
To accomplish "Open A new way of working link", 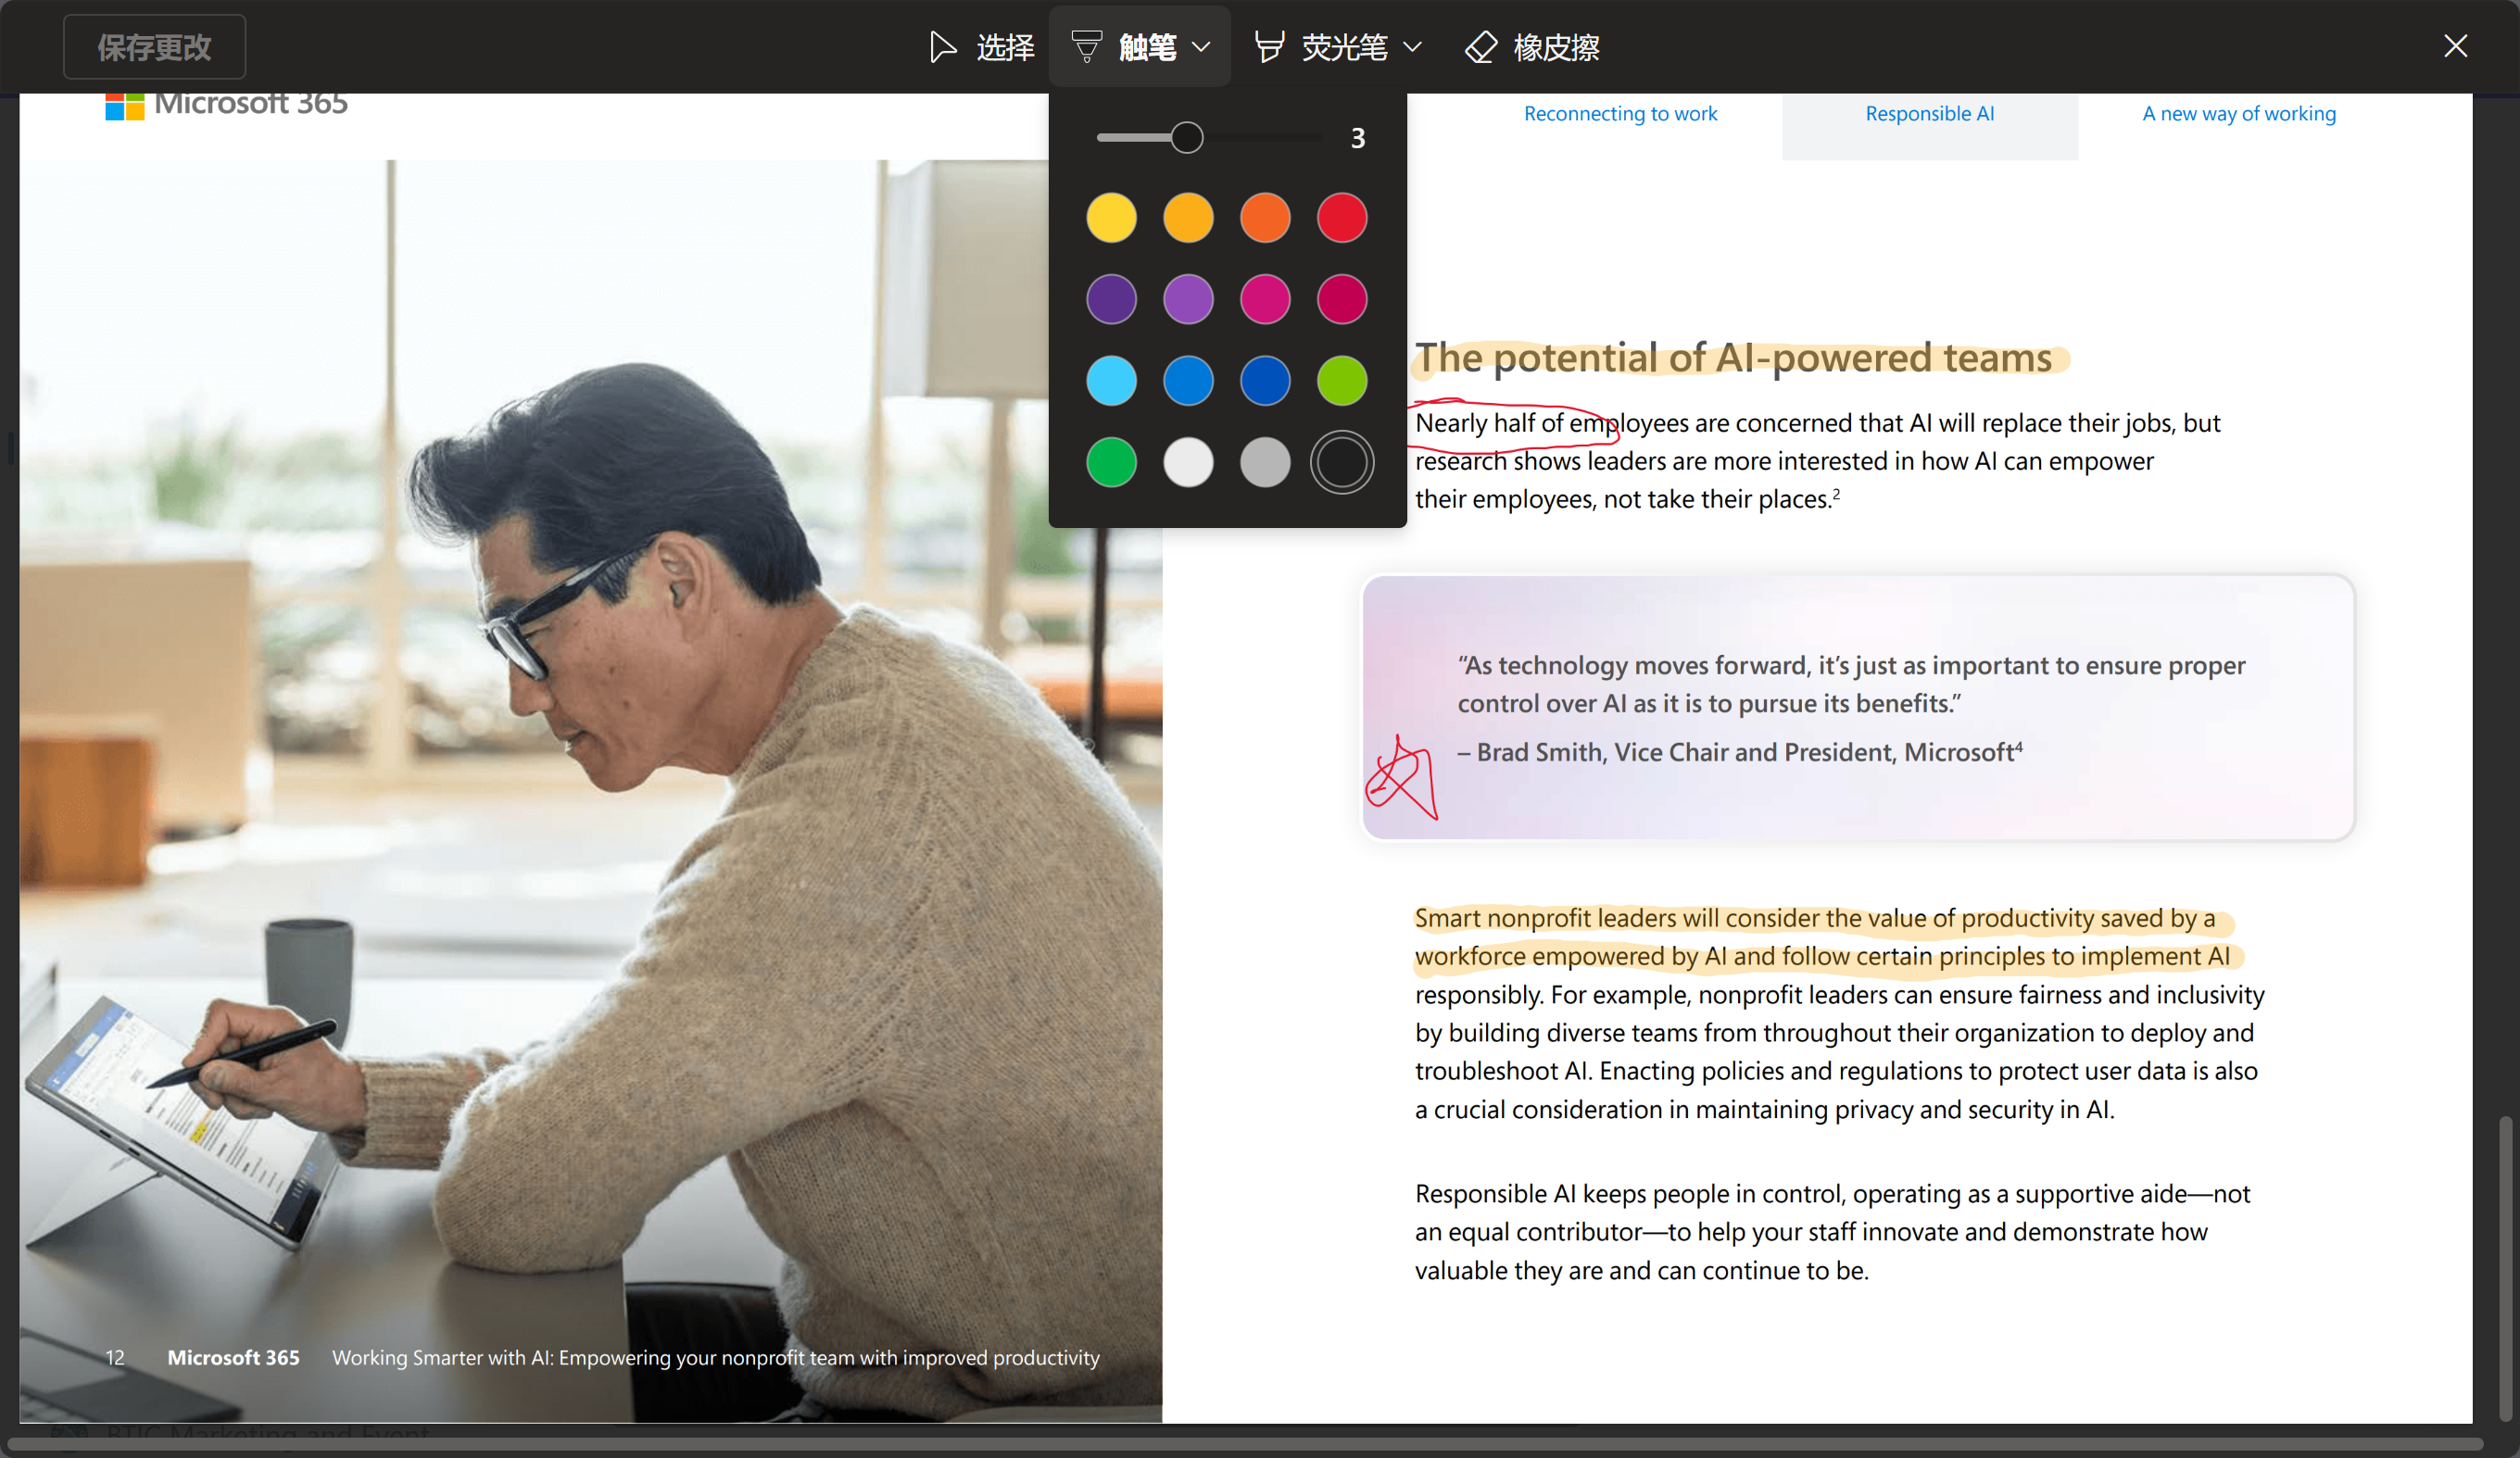I will click(x=2238, y=113).
